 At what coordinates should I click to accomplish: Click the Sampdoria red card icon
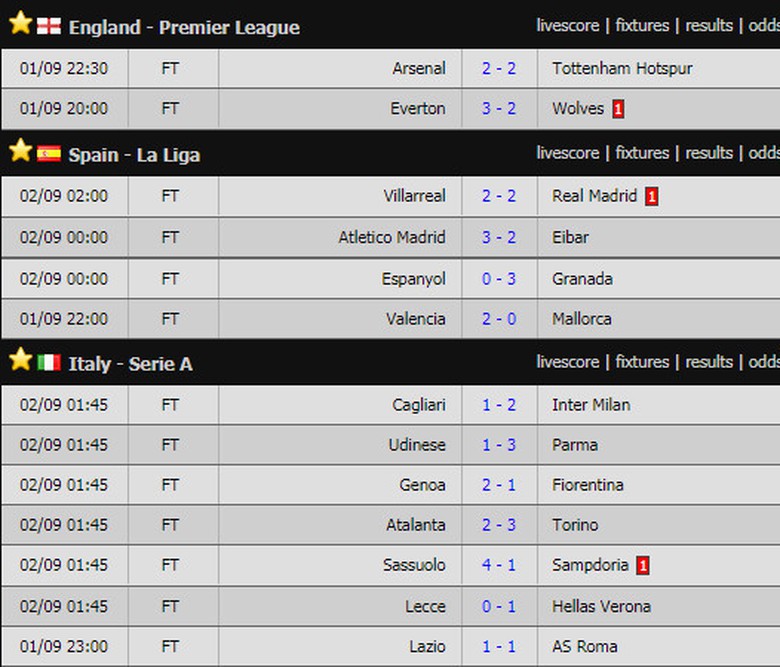(x=643, y=566)
